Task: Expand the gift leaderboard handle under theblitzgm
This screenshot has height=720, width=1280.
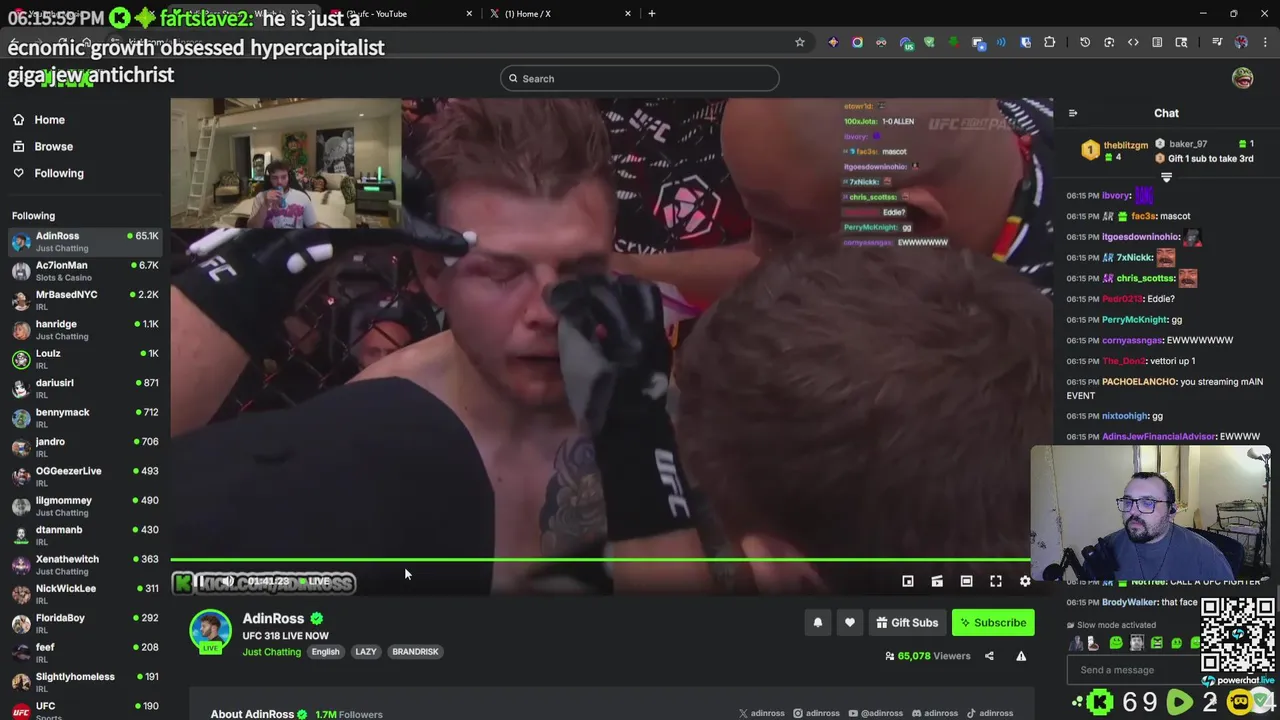Action: click(1166, 177)
